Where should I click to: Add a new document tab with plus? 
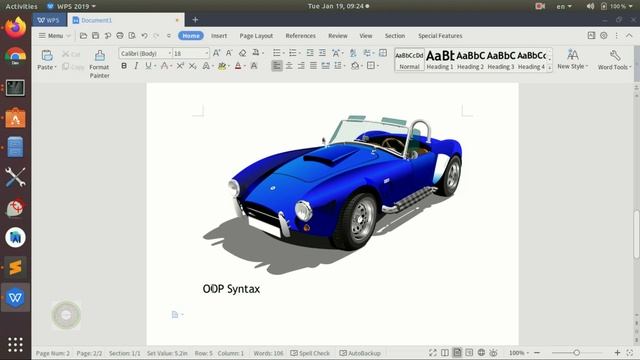tap(195, 20)
